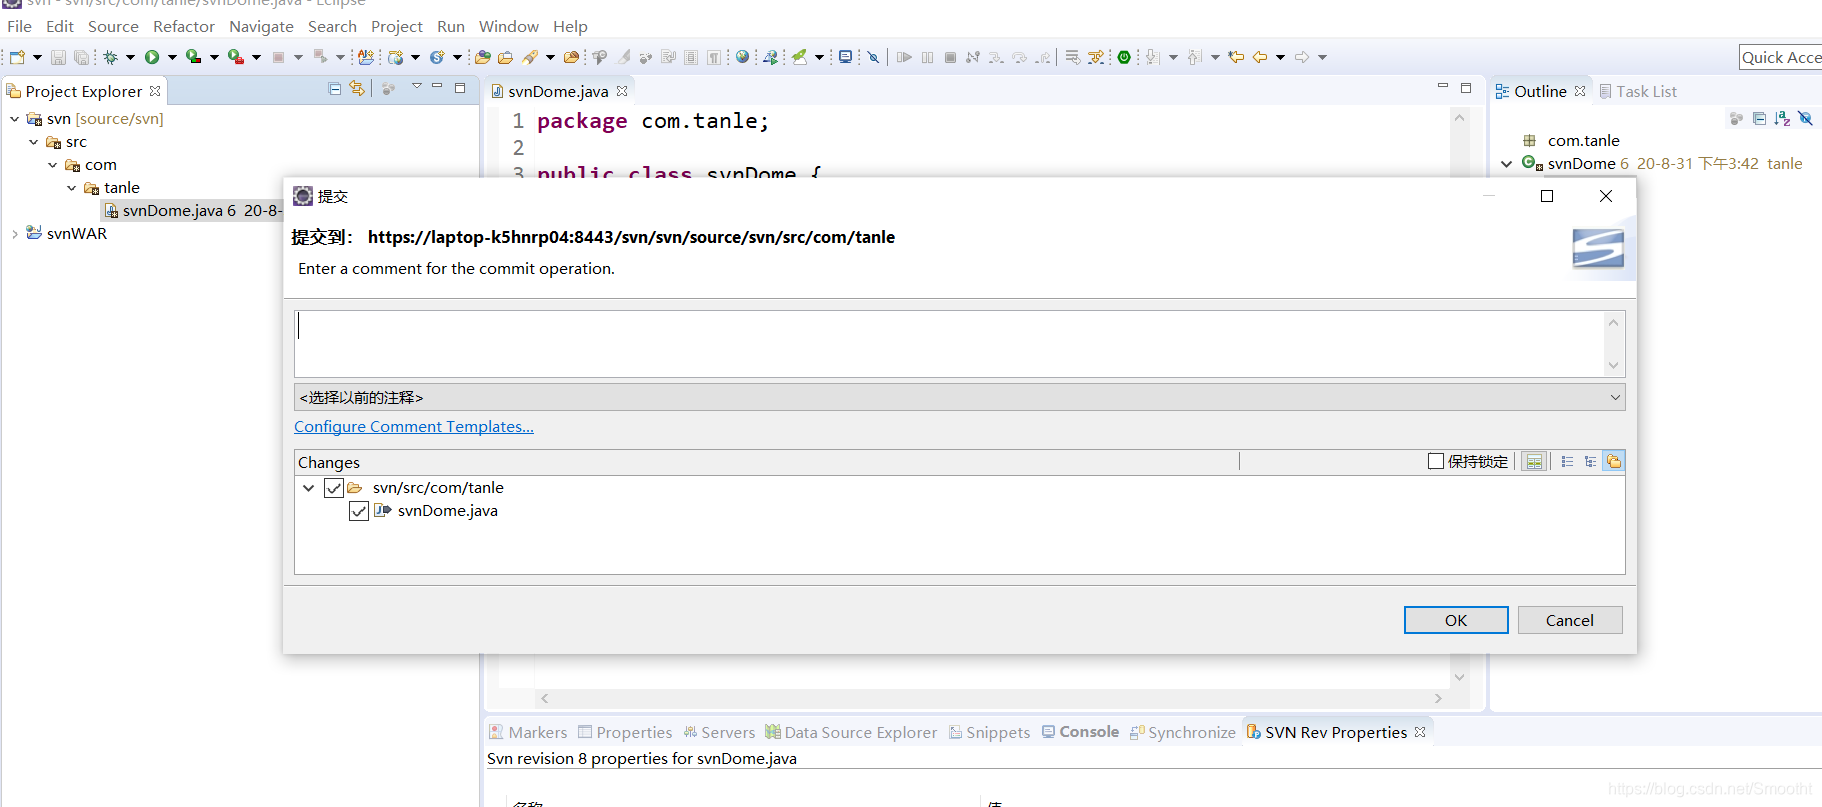This screenshot has height=807, width=1822.
Task: Click the blue monitor console icon
Action: tap(846, 57)
